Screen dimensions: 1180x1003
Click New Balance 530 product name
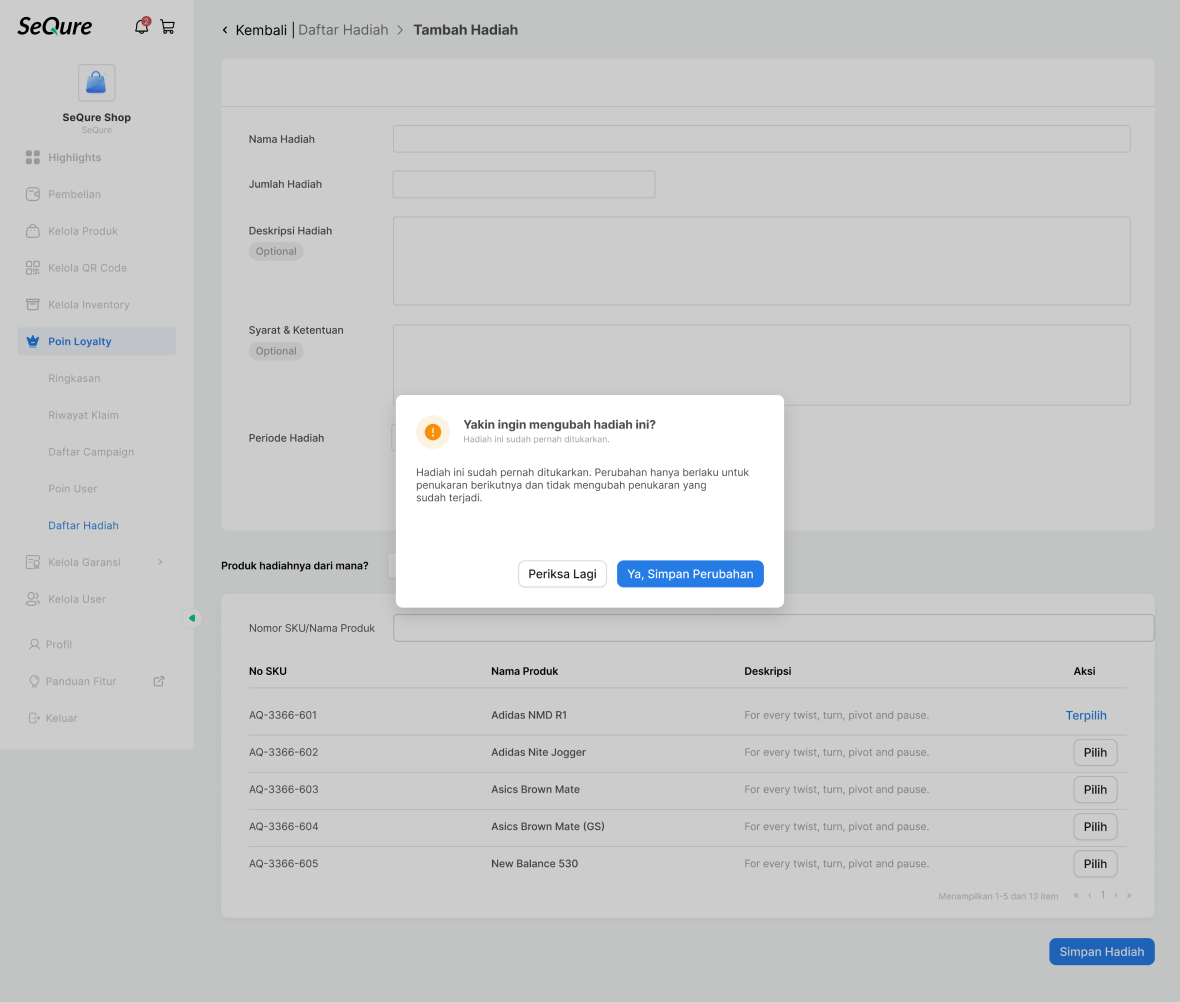pyautogui.click(x=534, y=864)
